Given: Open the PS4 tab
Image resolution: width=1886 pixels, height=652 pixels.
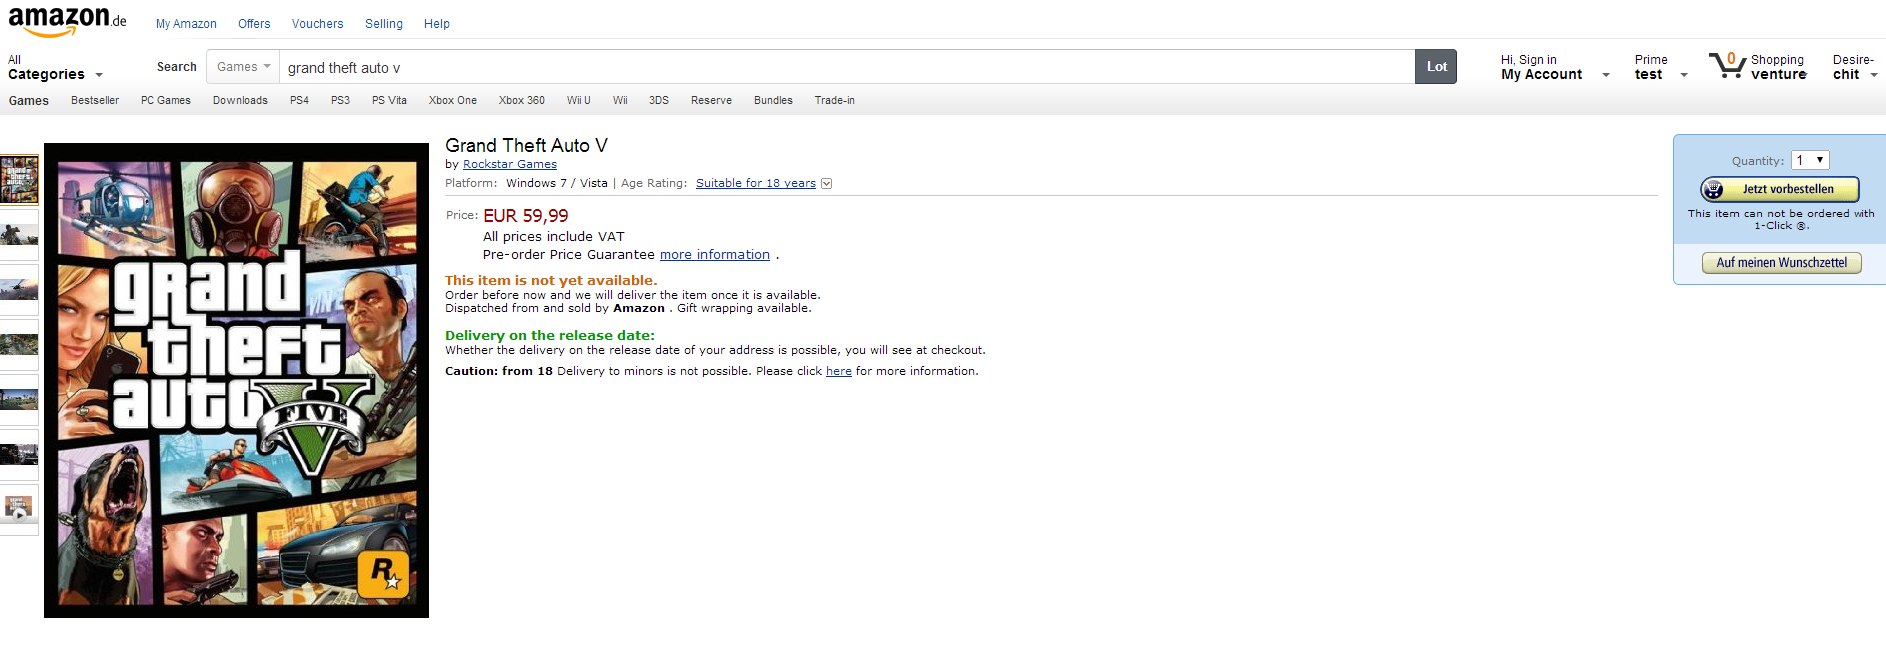Looking at the screenshot, I should tap(299, 101).
